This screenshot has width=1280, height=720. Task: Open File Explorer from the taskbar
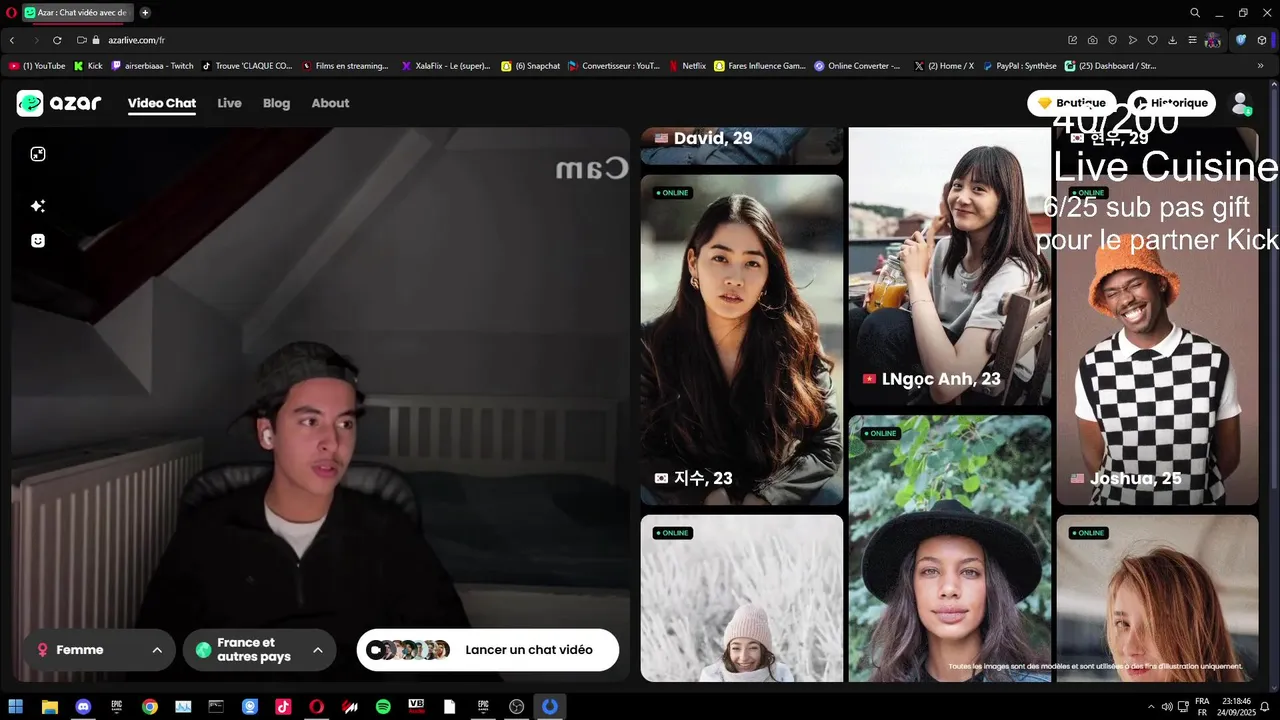point(49,707)
